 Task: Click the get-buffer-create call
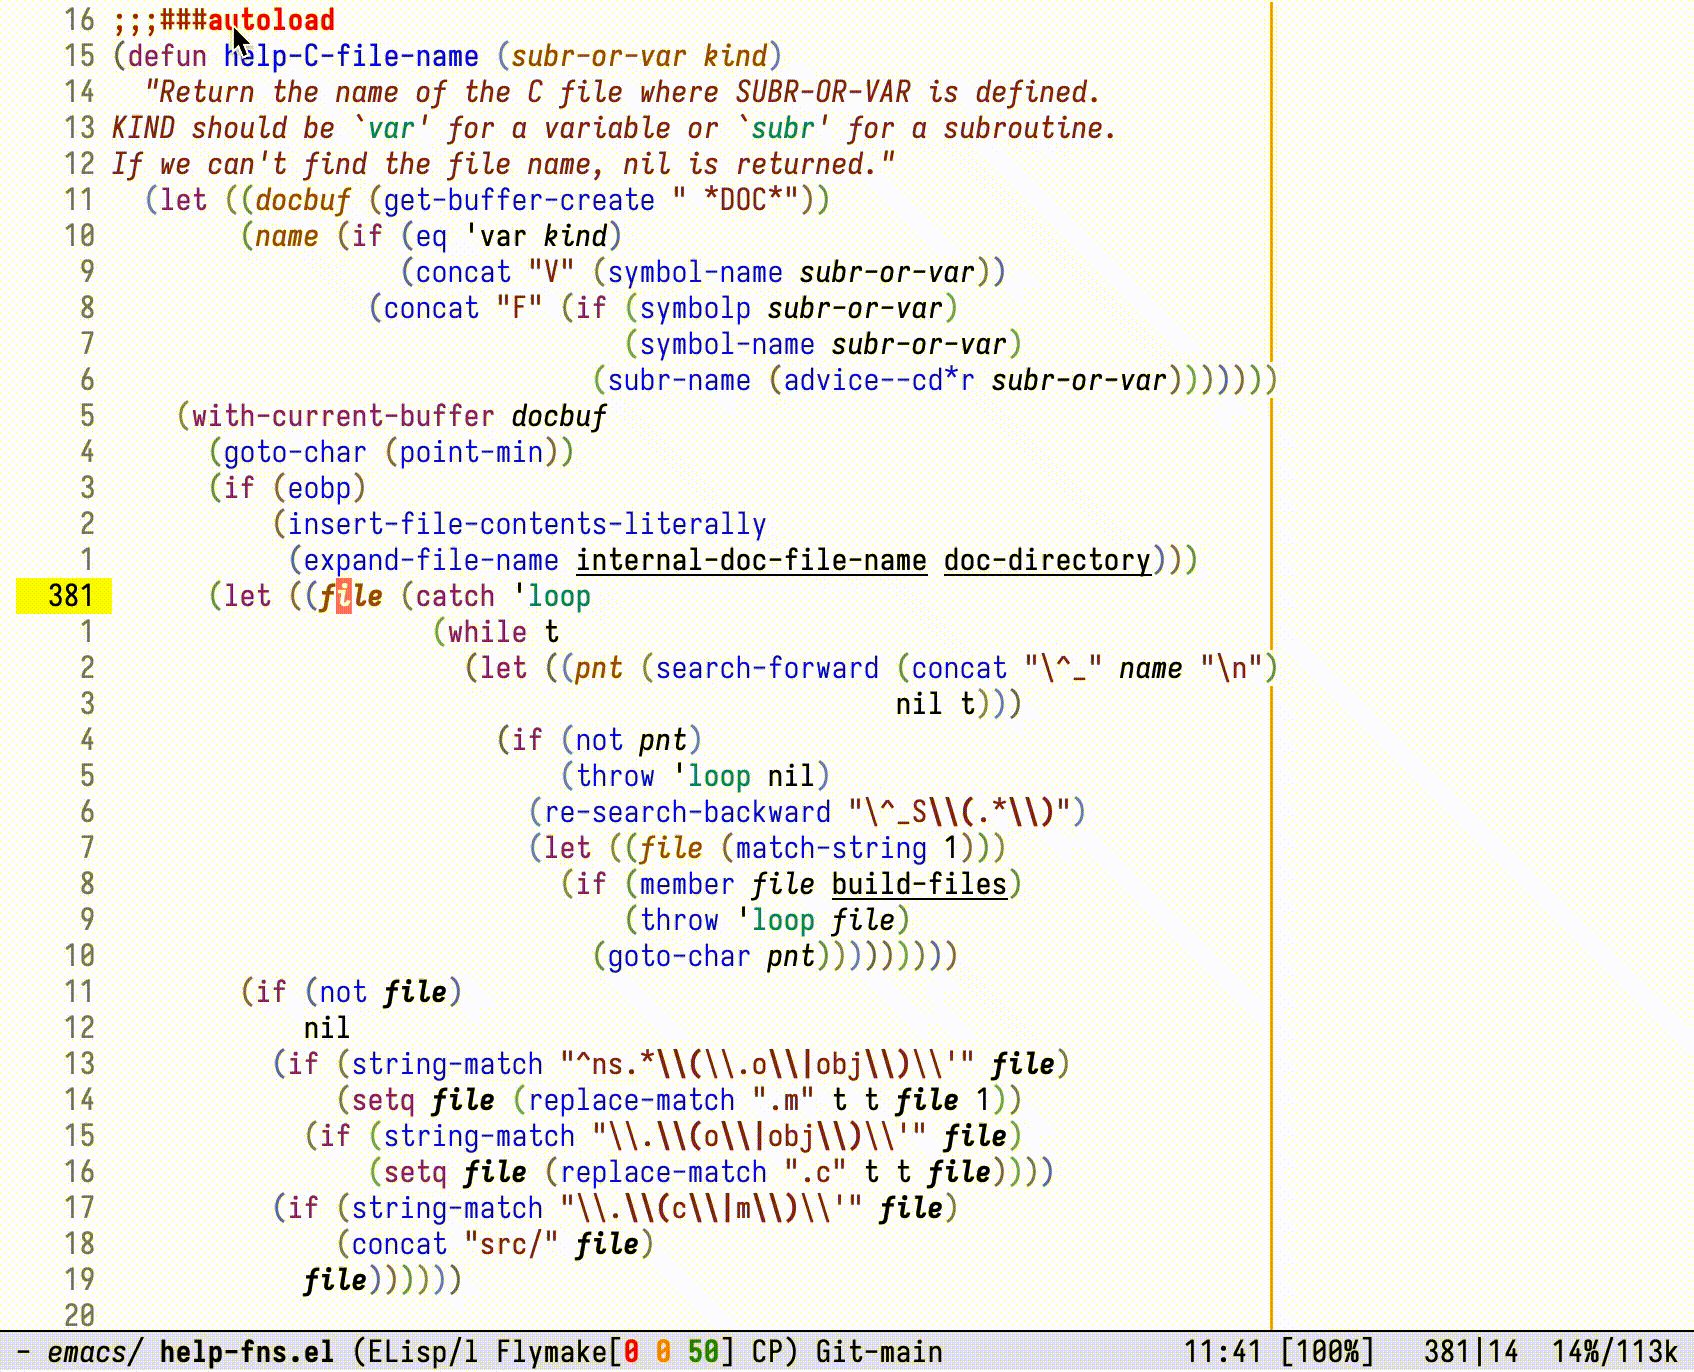point(519,200)
